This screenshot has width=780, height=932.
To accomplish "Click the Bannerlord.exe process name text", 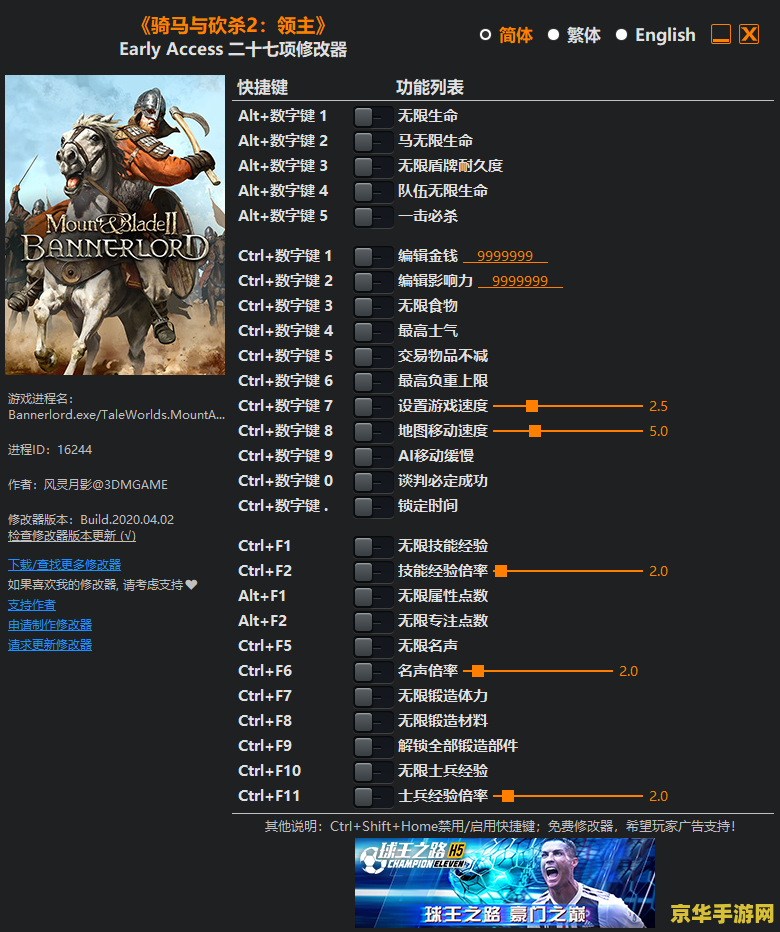I will pyautogui.click(x=117, y=414).
